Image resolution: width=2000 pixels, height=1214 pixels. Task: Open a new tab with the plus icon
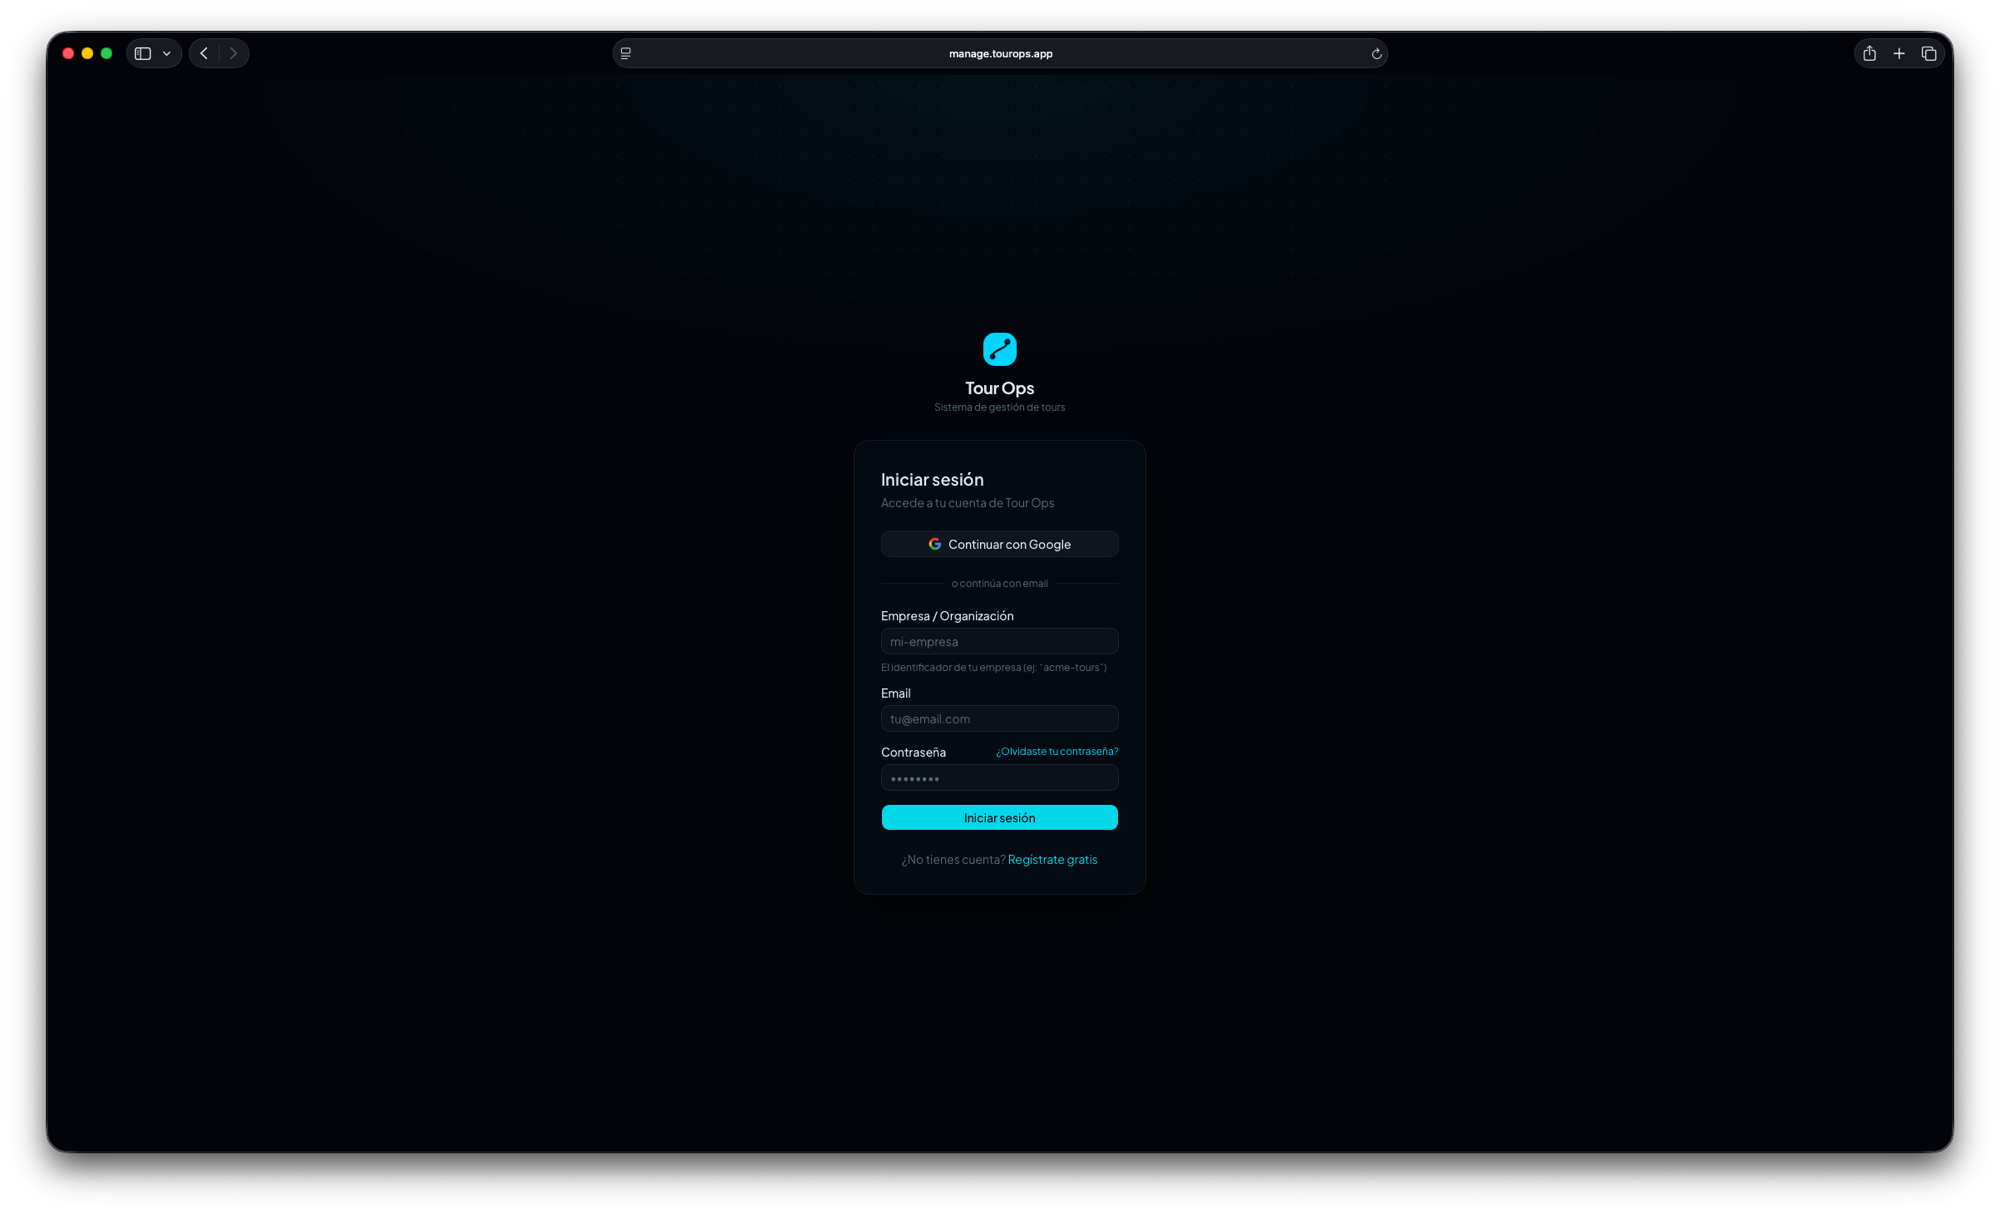click(1898, 53)
